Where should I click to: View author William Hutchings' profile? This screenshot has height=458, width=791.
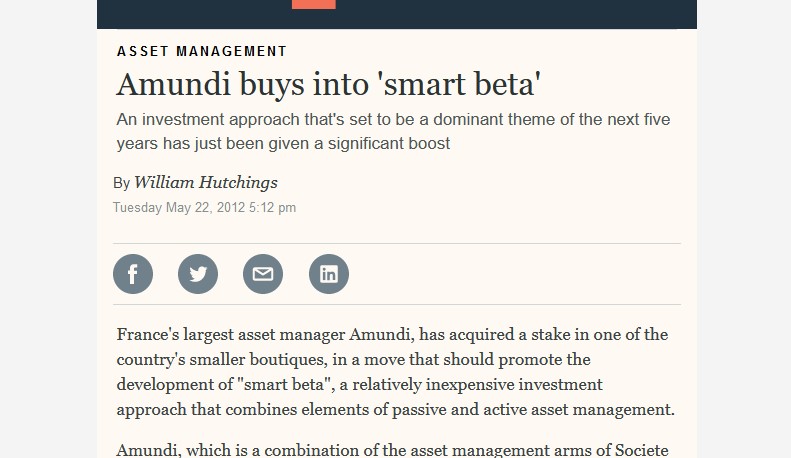click(205, 182)
